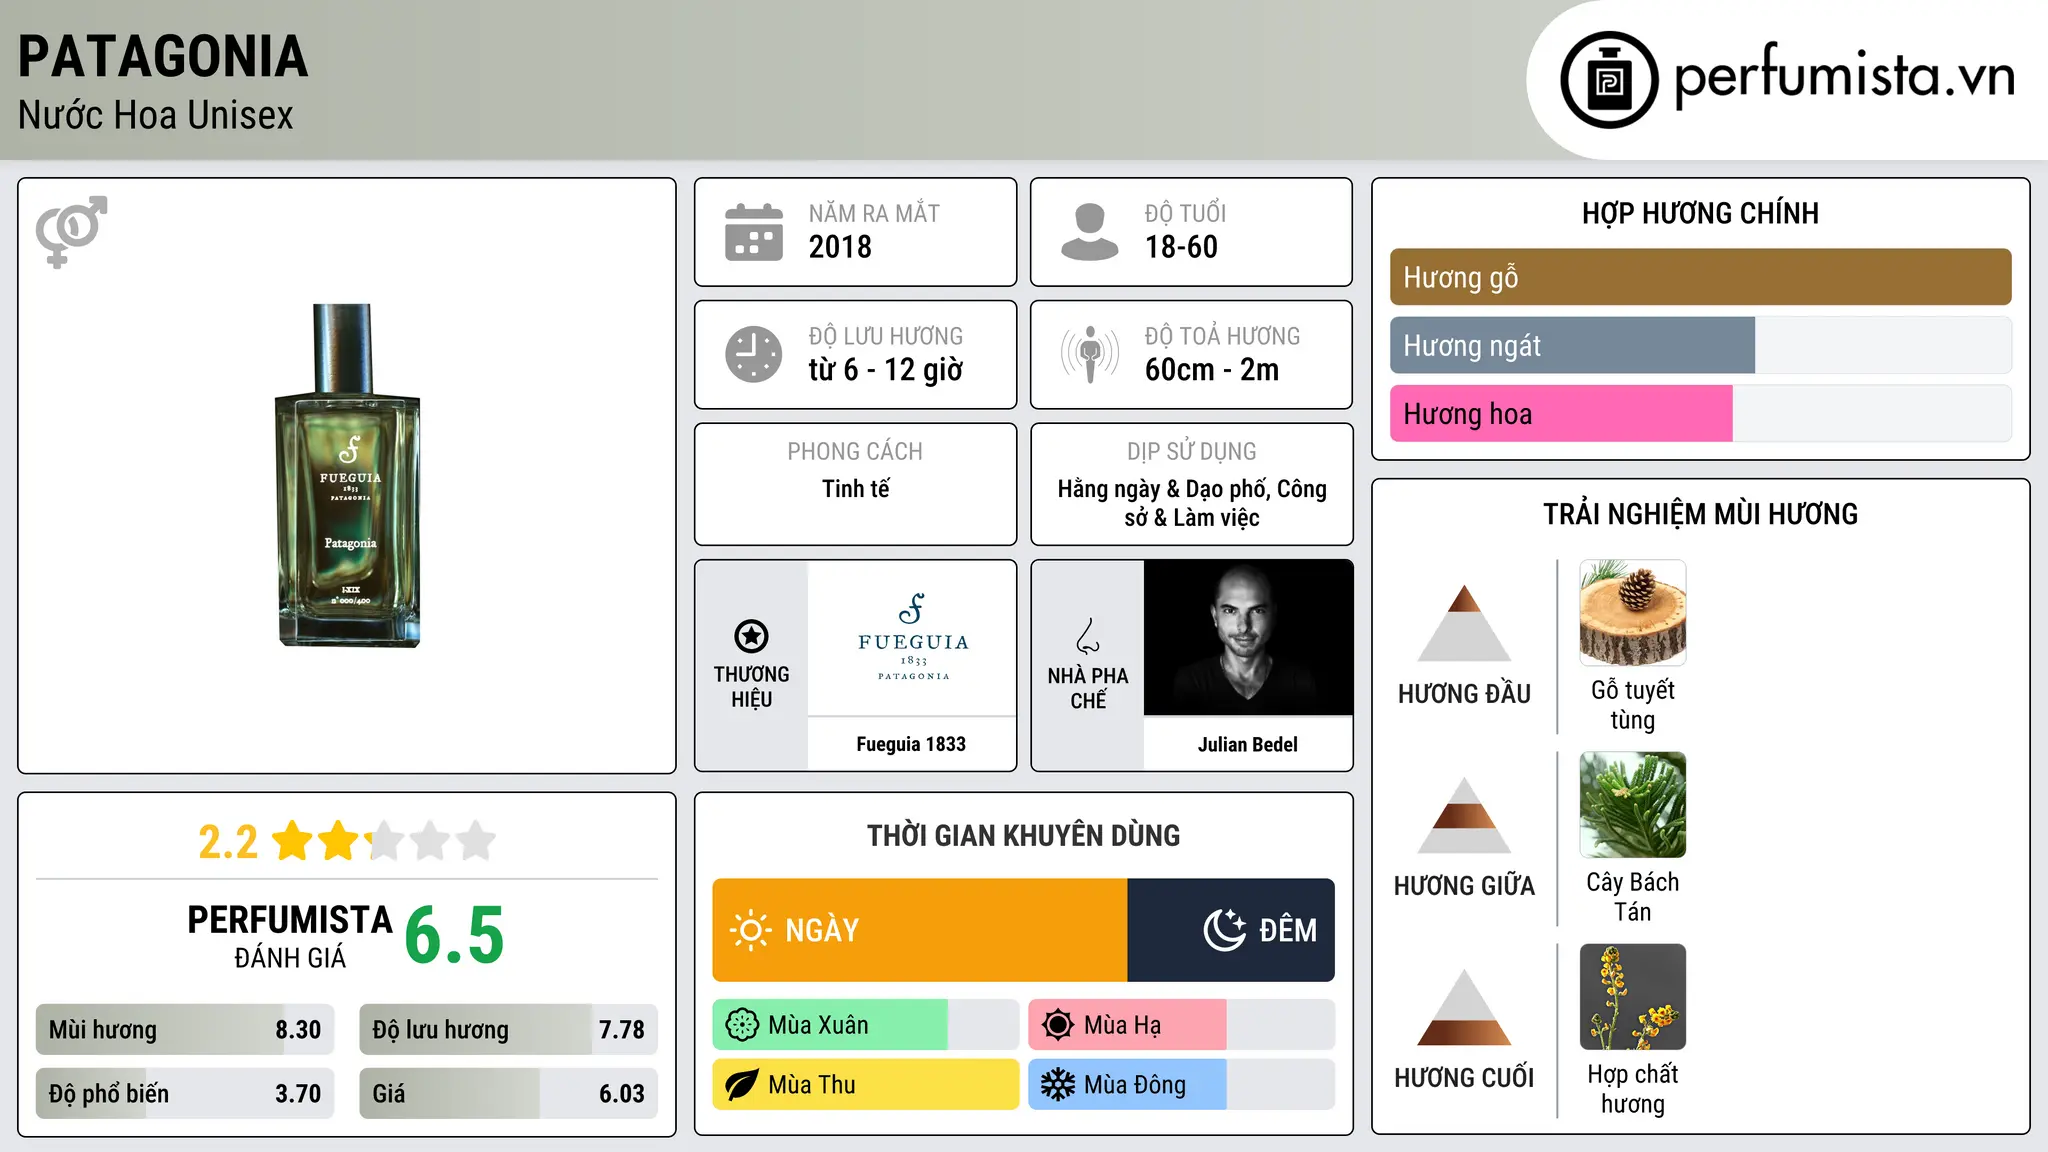Open the Patagonia perfume bottle image

(348, 475)
